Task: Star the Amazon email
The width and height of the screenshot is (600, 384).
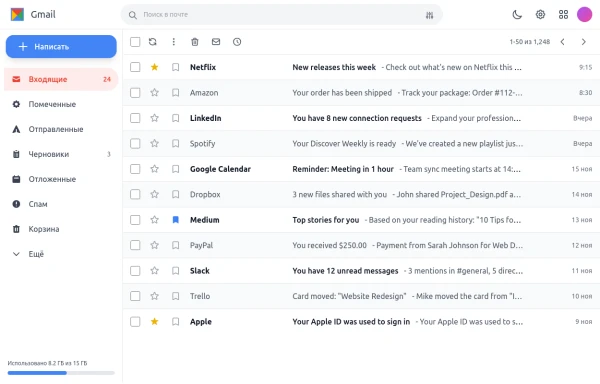Action: 155,93
